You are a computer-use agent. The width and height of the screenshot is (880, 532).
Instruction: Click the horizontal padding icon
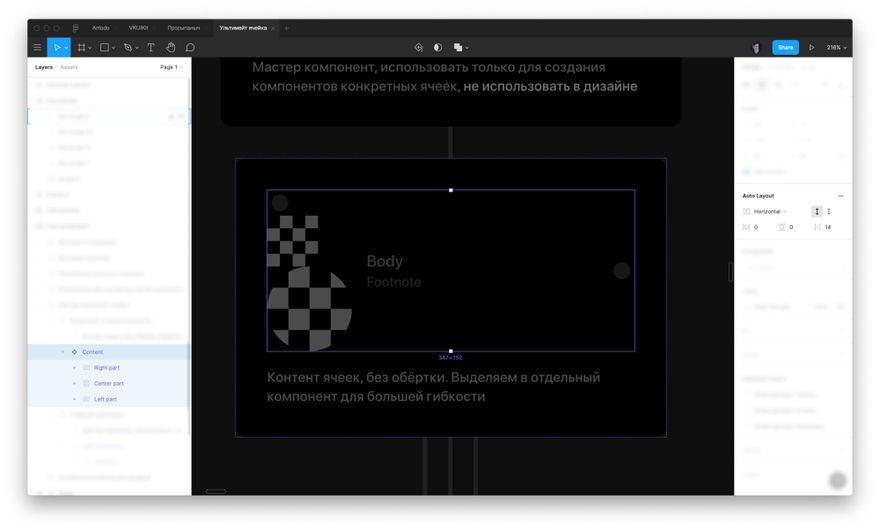(746, 227)
